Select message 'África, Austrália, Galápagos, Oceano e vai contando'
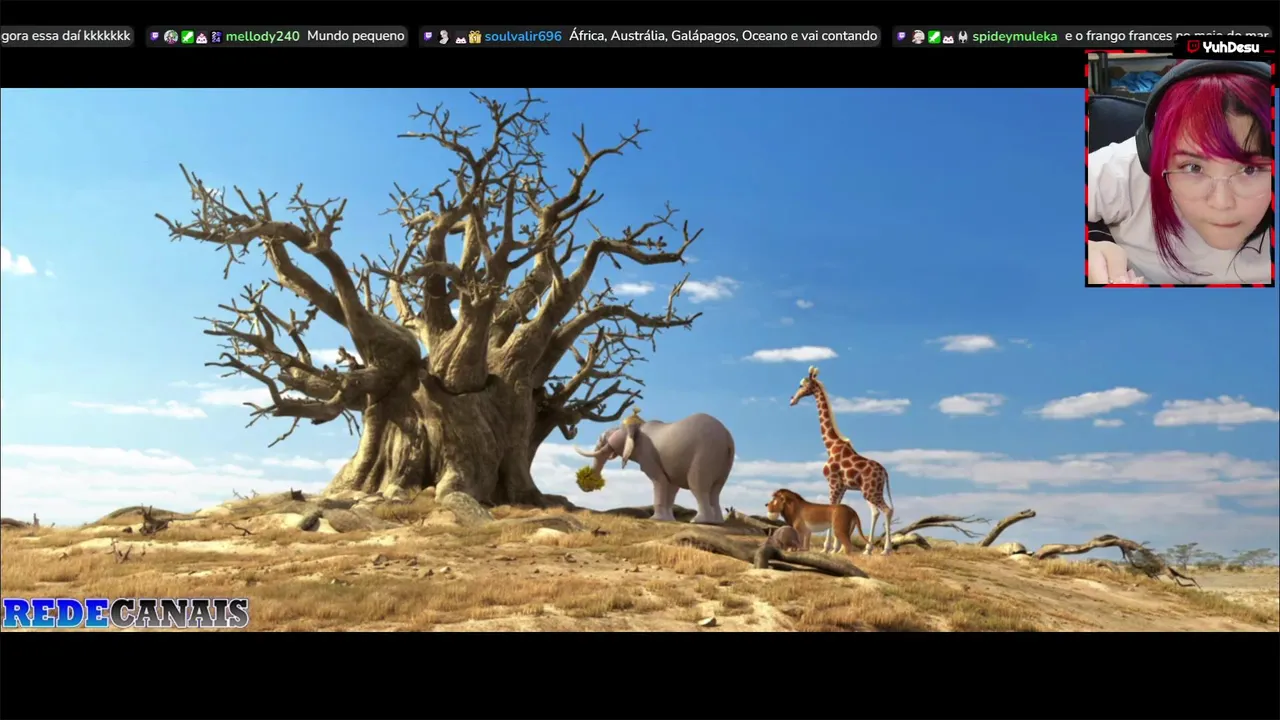1280x720 pixels. pyautogui.click(x=723, y=36)
